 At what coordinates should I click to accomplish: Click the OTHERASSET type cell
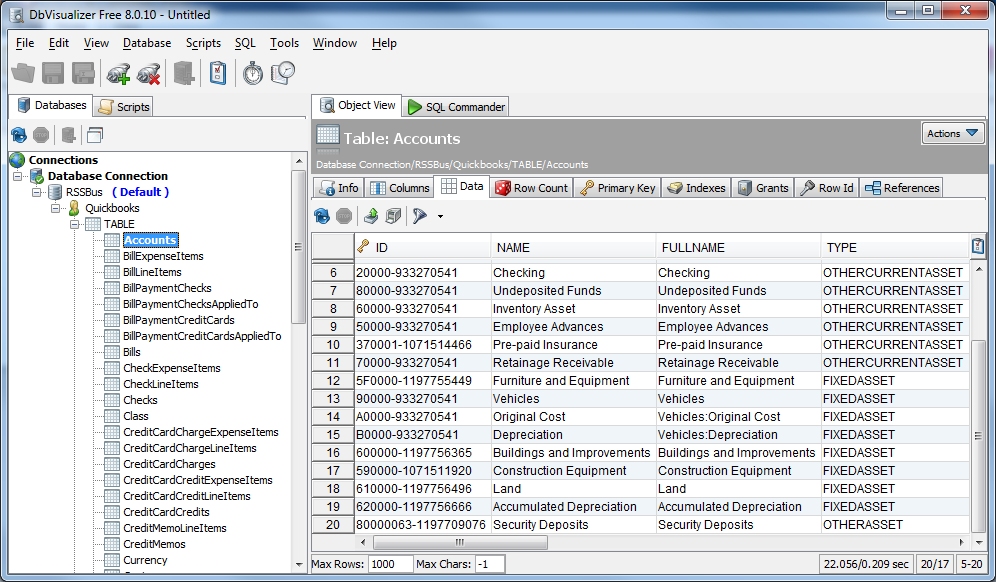point(894,525)
